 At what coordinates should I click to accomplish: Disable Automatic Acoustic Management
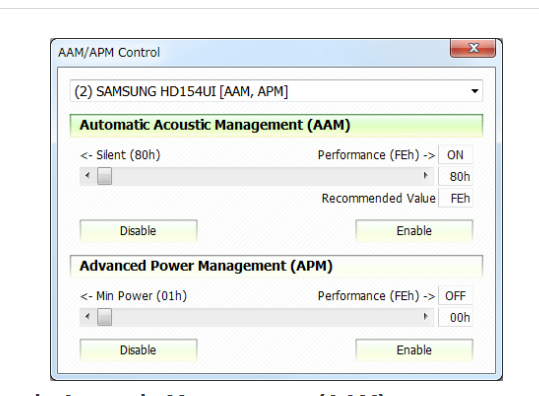pos(138,231)
